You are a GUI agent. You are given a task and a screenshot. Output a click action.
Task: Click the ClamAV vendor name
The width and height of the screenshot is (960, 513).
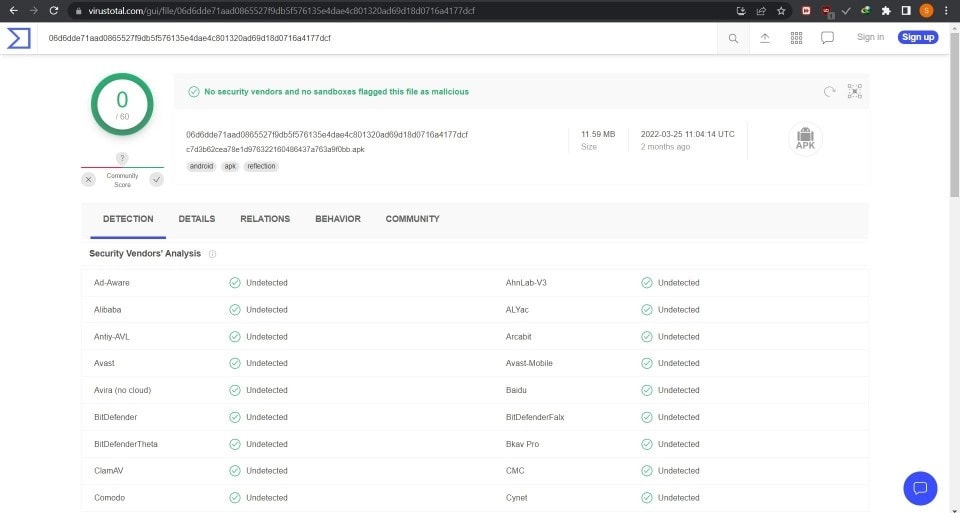[109, 471]
